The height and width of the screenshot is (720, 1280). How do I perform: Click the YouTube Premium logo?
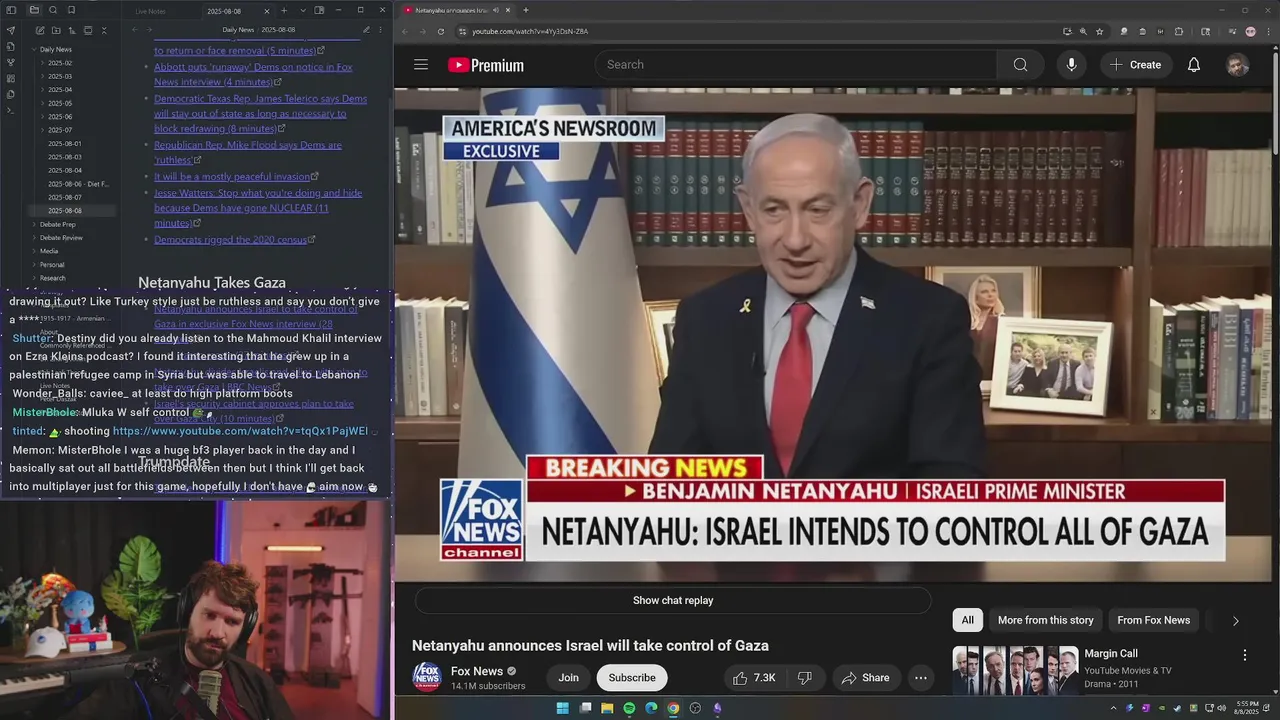486,65
